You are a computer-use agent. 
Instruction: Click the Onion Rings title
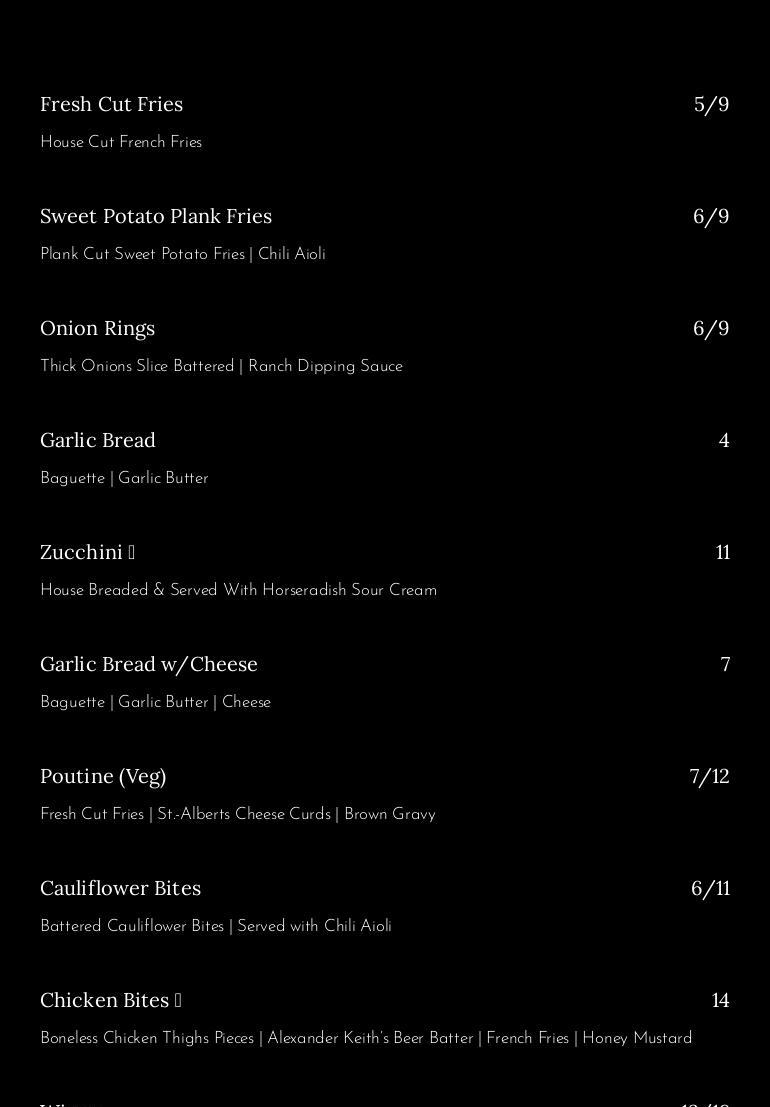point(97,328)
